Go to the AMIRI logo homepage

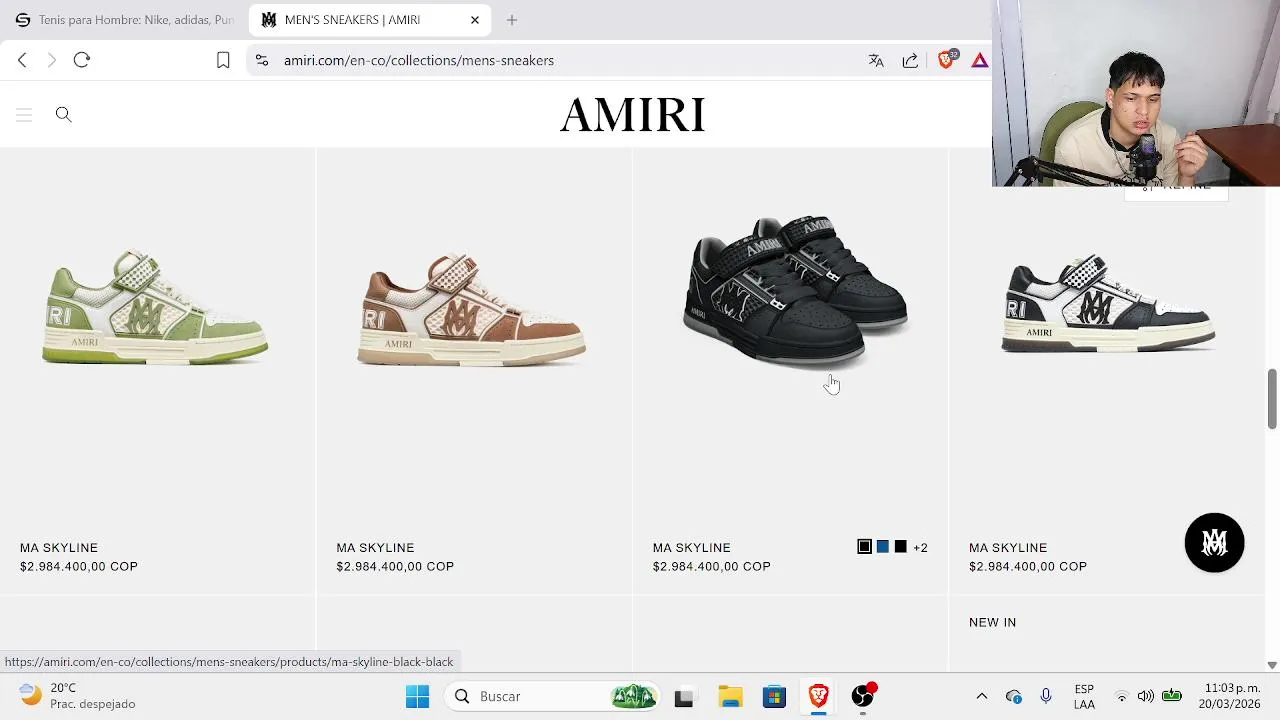pos(632,115)
